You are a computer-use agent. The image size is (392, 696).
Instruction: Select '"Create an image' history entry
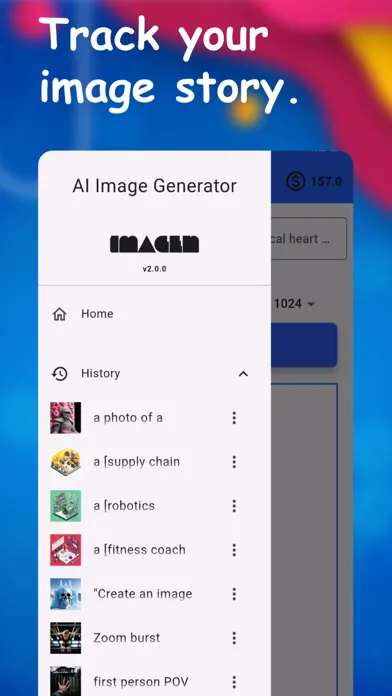(x=143, y=594)
